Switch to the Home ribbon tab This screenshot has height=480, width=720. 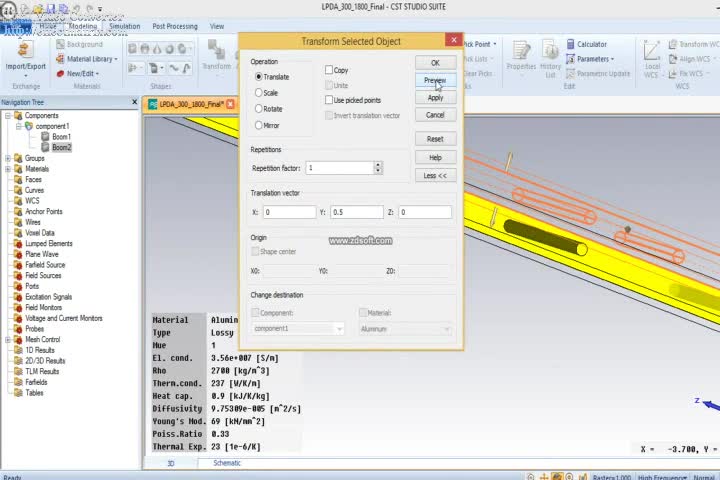48,26
